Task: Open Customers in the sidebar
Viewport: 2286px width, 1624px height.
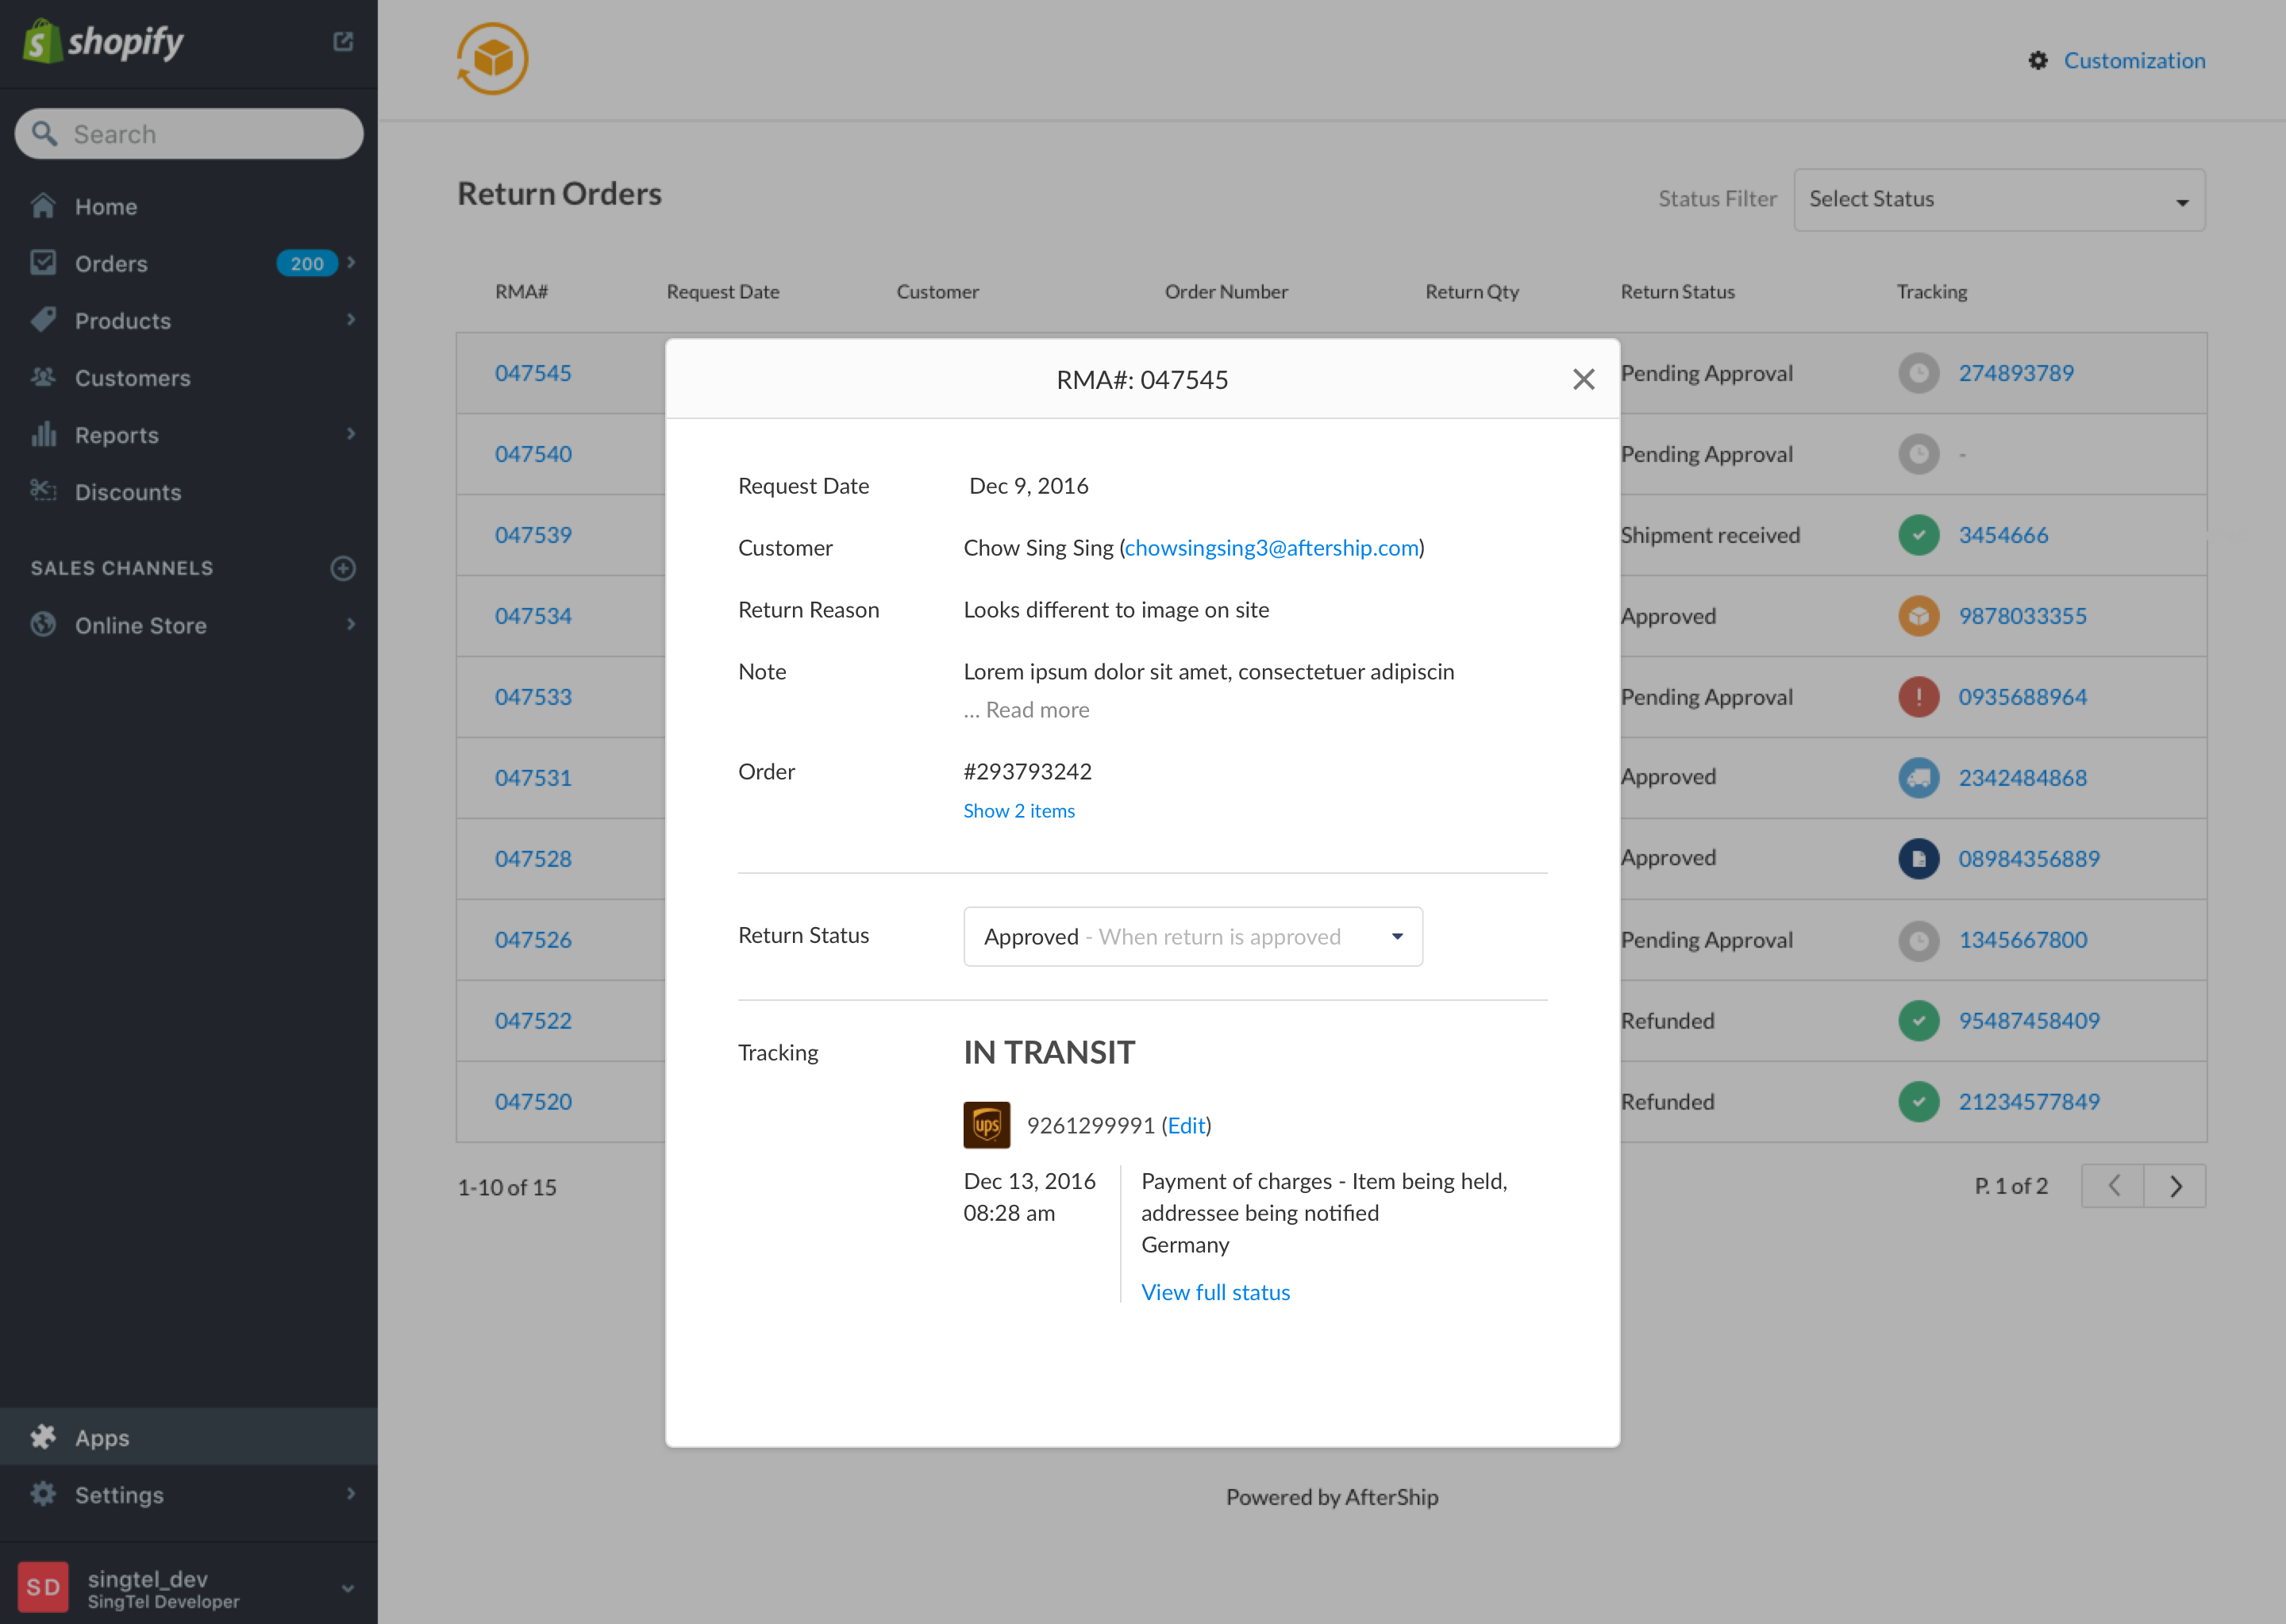Action: point(132,378)
